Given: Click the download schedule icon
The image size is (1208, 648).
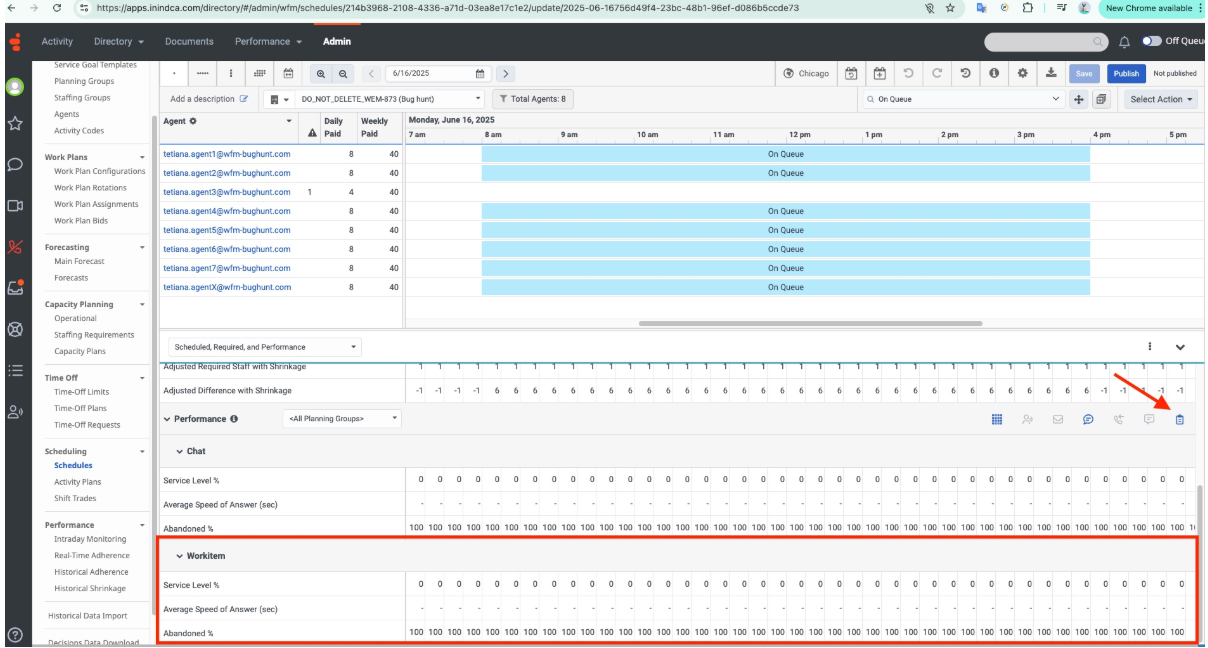Looking at the screenshot, I should [x=1051, y=74].
